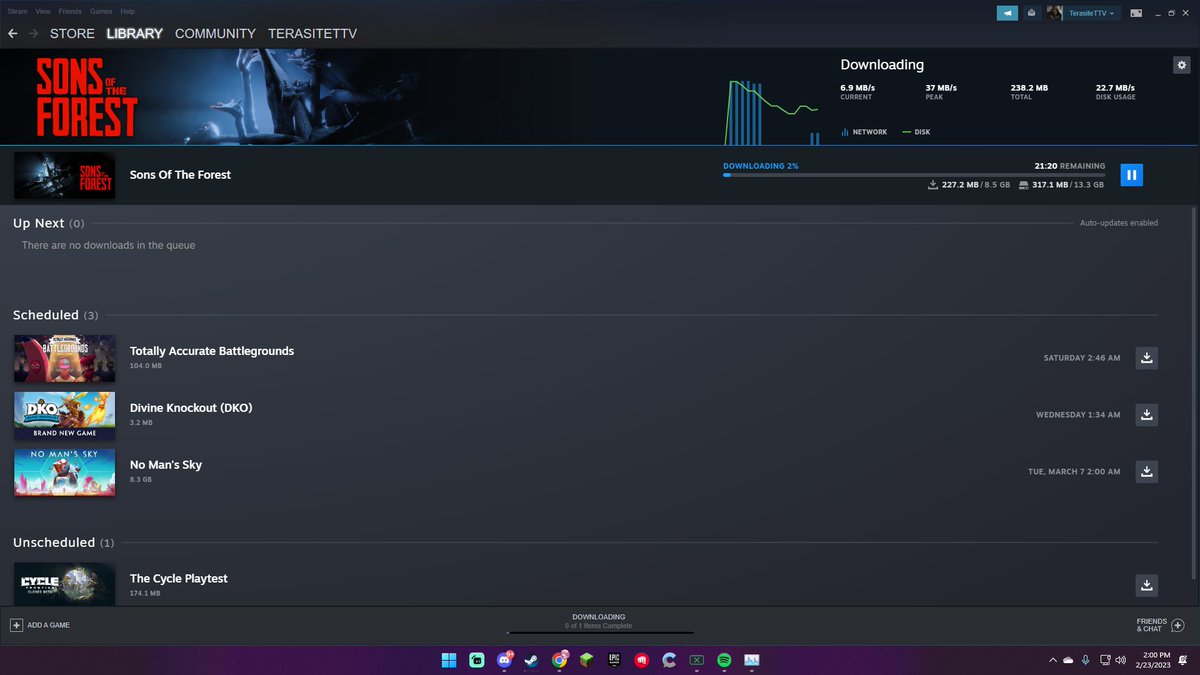Open Steam announcements megaphone icon
This screenshot has height=675, width=1200.
point(1007,13)
